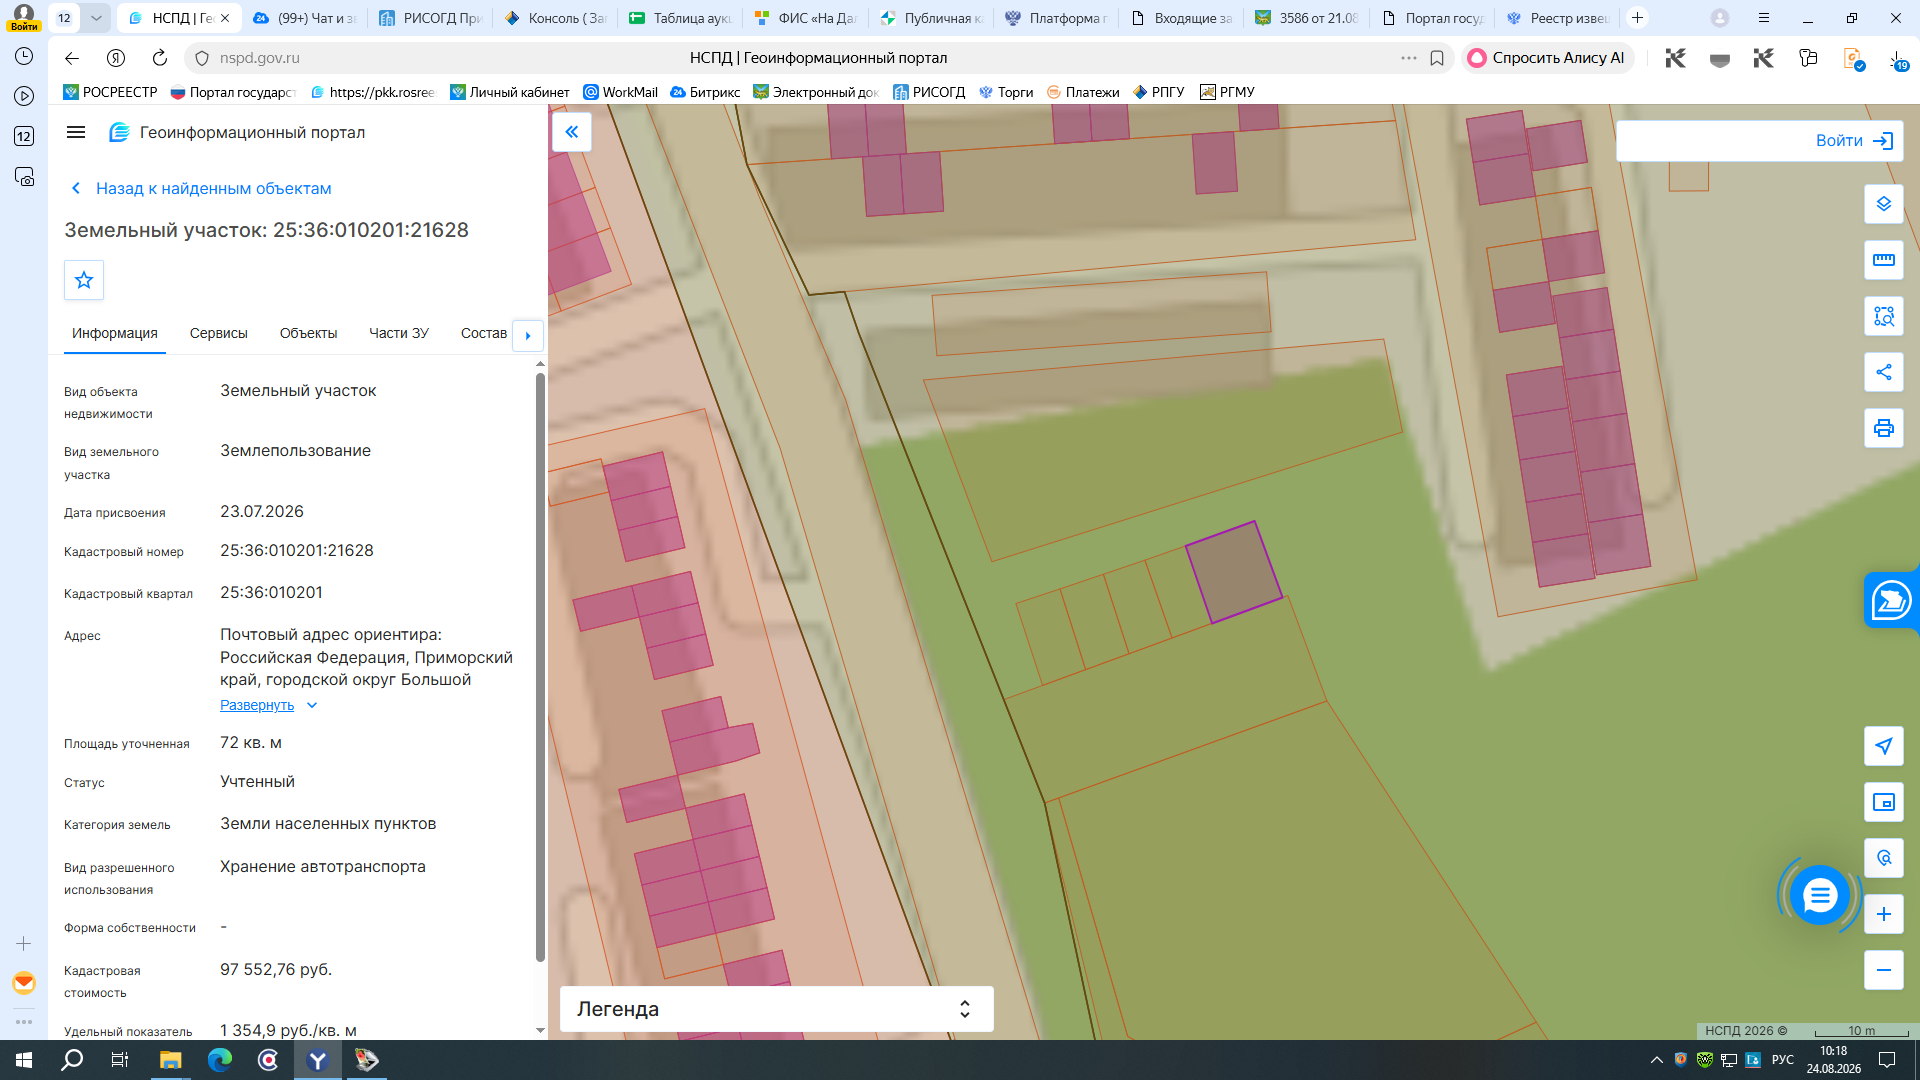Open the browser main menu

click(1764, 18)
